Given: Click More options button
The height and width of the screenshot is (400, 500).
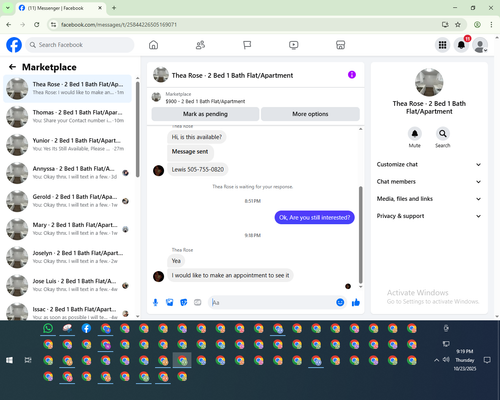Looking at the screenshot, I should pos(310,114).
